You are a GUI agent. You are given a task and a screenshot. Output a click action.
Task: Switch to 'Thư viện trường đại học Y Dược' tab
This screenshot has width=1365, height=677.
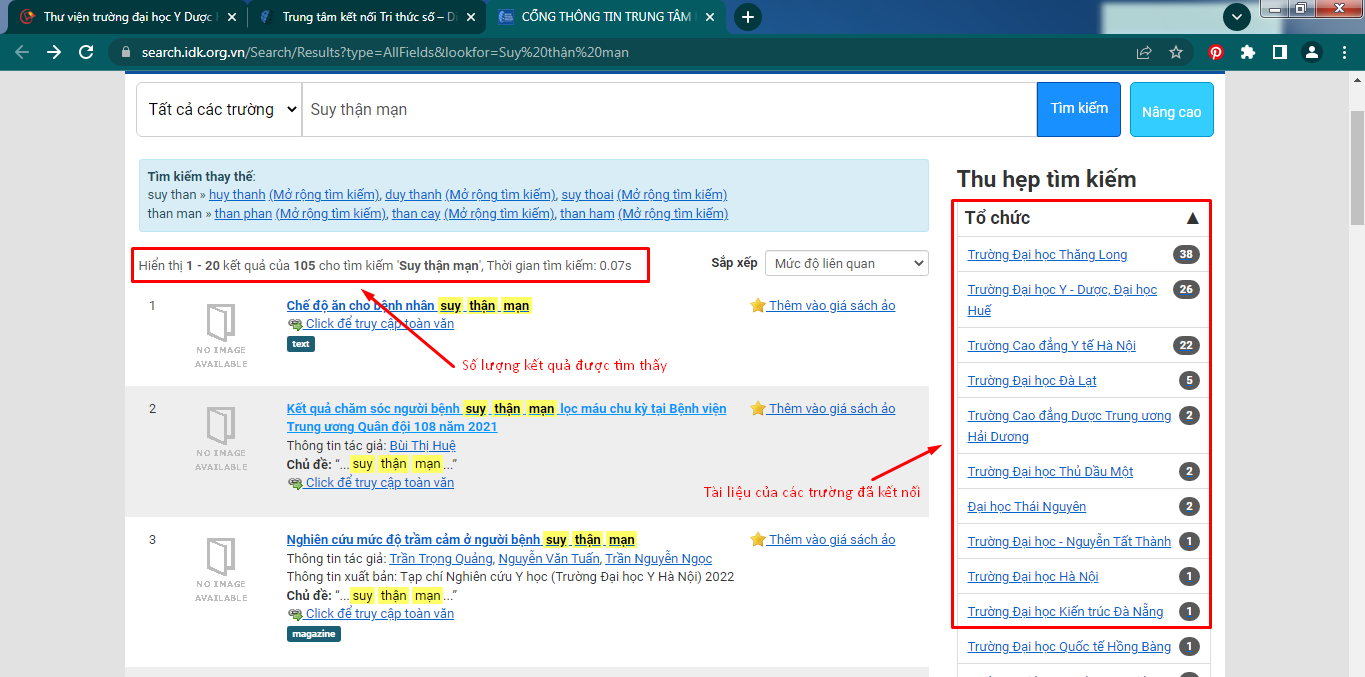pyautogui.click(x=127, y=17)
